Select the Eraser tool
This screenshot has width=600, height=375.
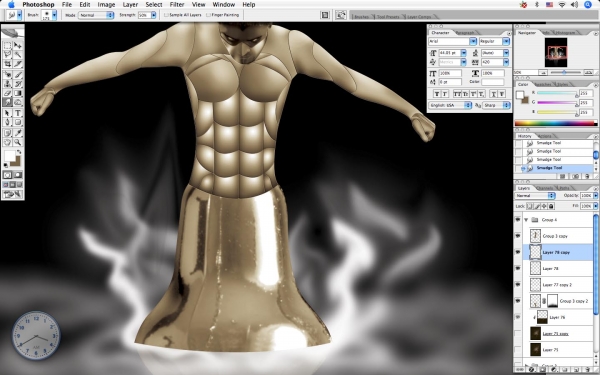tap(7, 93)
